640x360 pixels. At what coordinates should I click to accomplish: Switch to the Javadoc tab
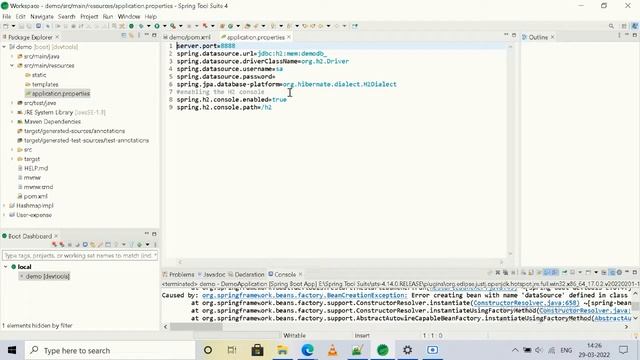tap(211, 274)
